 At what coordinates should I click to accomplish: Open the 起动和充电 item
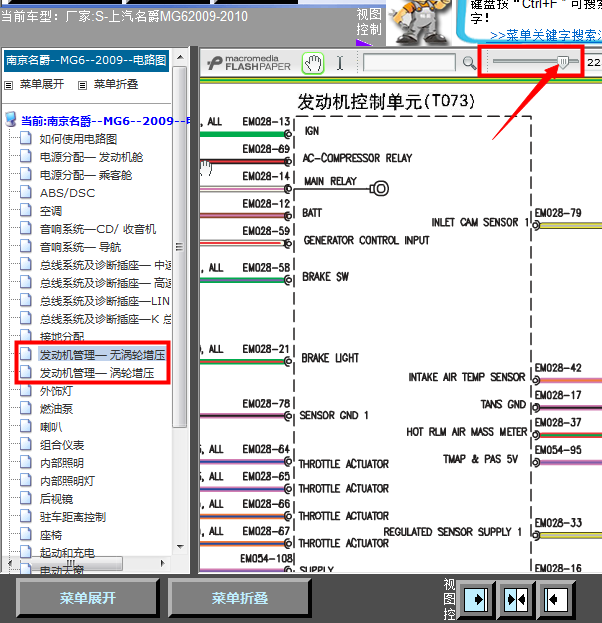click(x=67, y=553)
